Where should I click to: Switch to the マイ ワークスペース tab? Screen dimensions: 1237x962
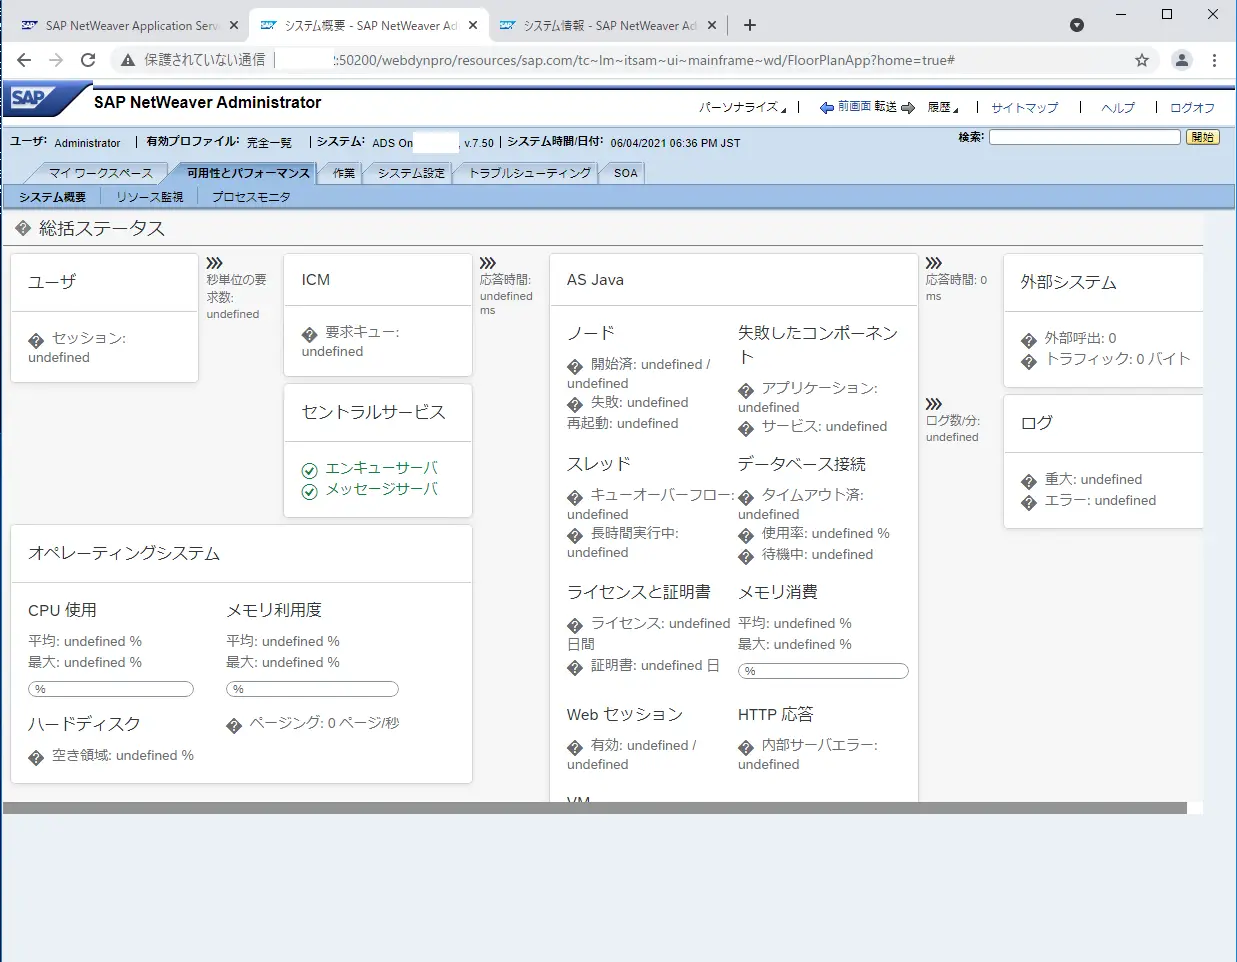pos(100,173)
